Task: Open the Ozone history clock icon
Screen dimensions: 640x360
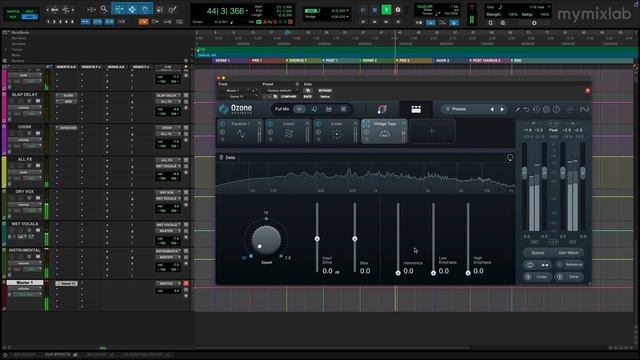Action: click(x=536, y=109)
